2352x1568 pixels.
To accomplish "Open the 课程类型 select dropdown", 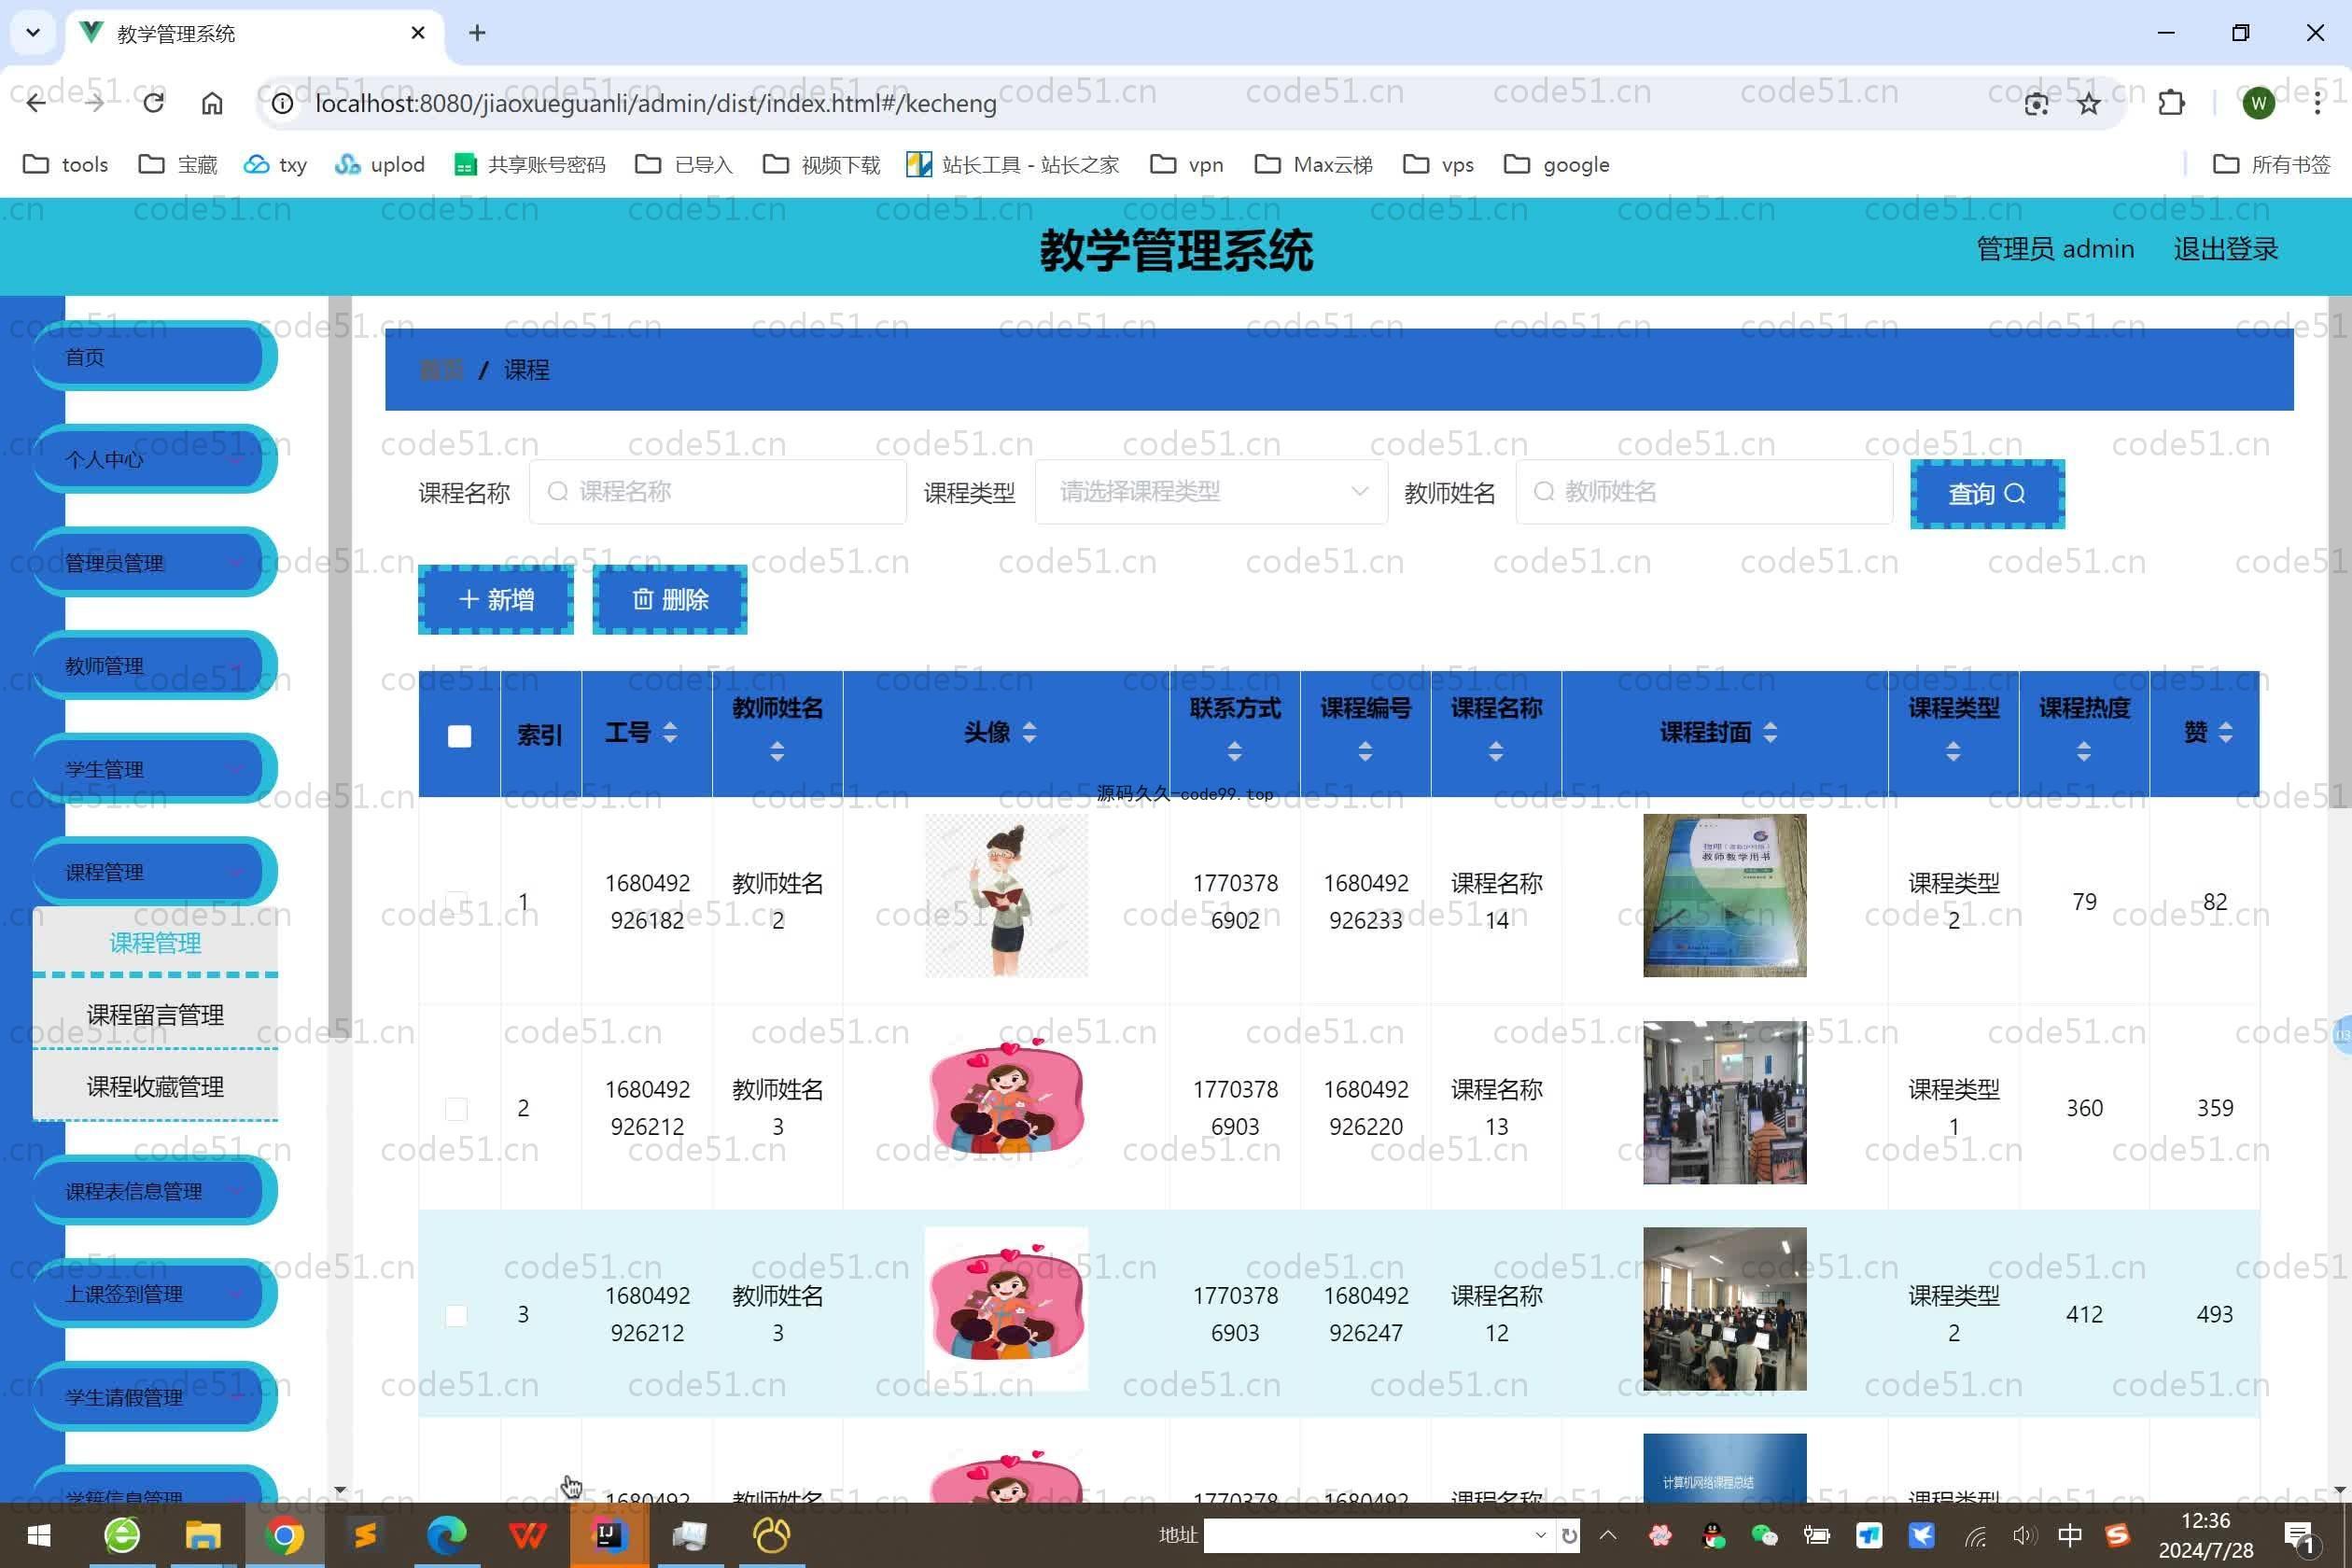I will tap(1211, 492).
